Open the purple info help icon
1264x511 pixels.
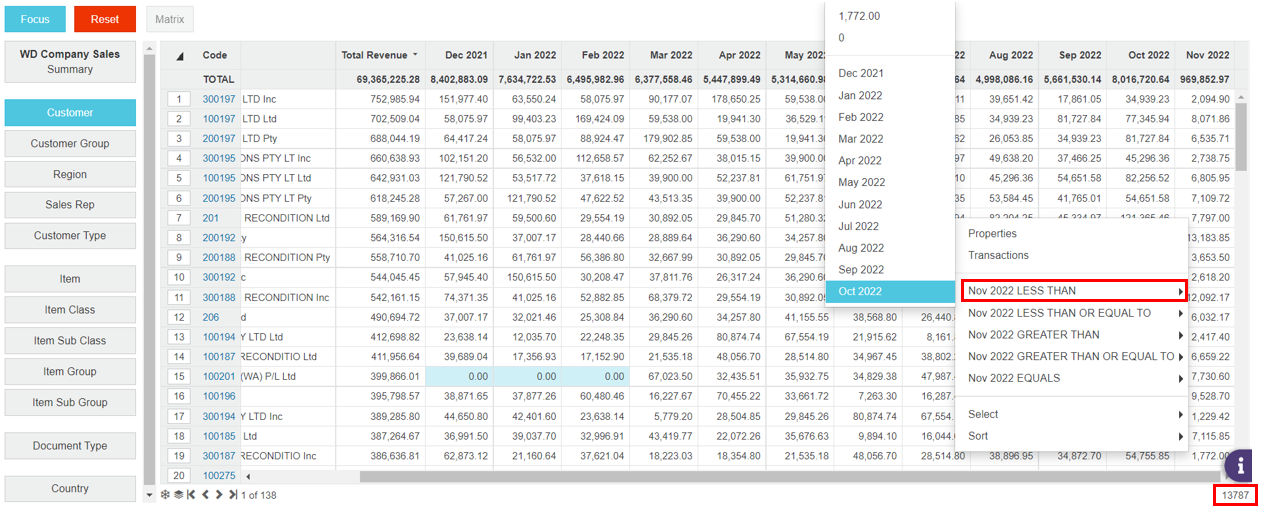pyautogui.click(x=1240, y=464)
